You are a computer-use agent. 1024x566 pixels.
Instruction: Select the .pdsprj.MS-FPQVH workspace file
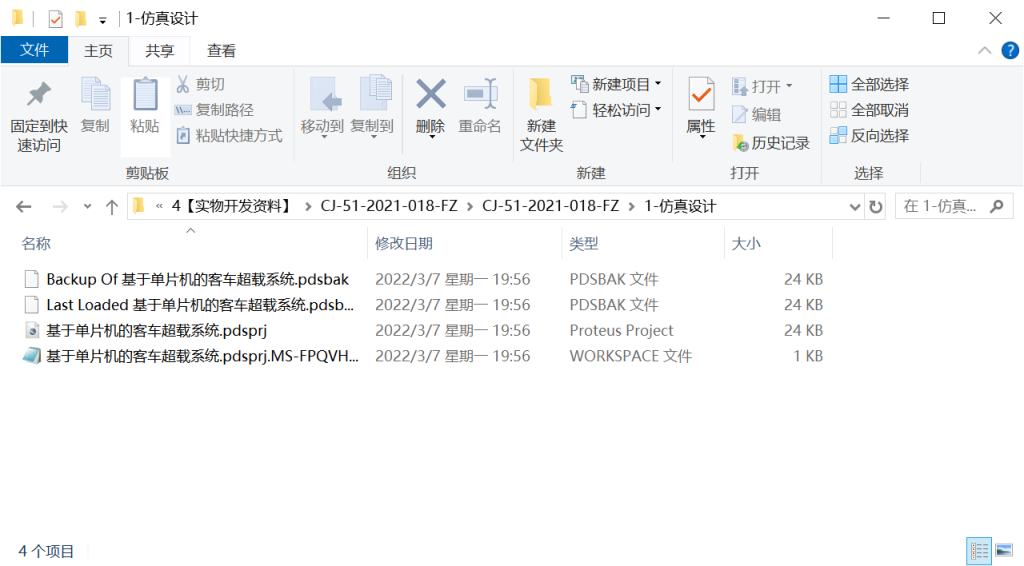[x=202, y=356]
